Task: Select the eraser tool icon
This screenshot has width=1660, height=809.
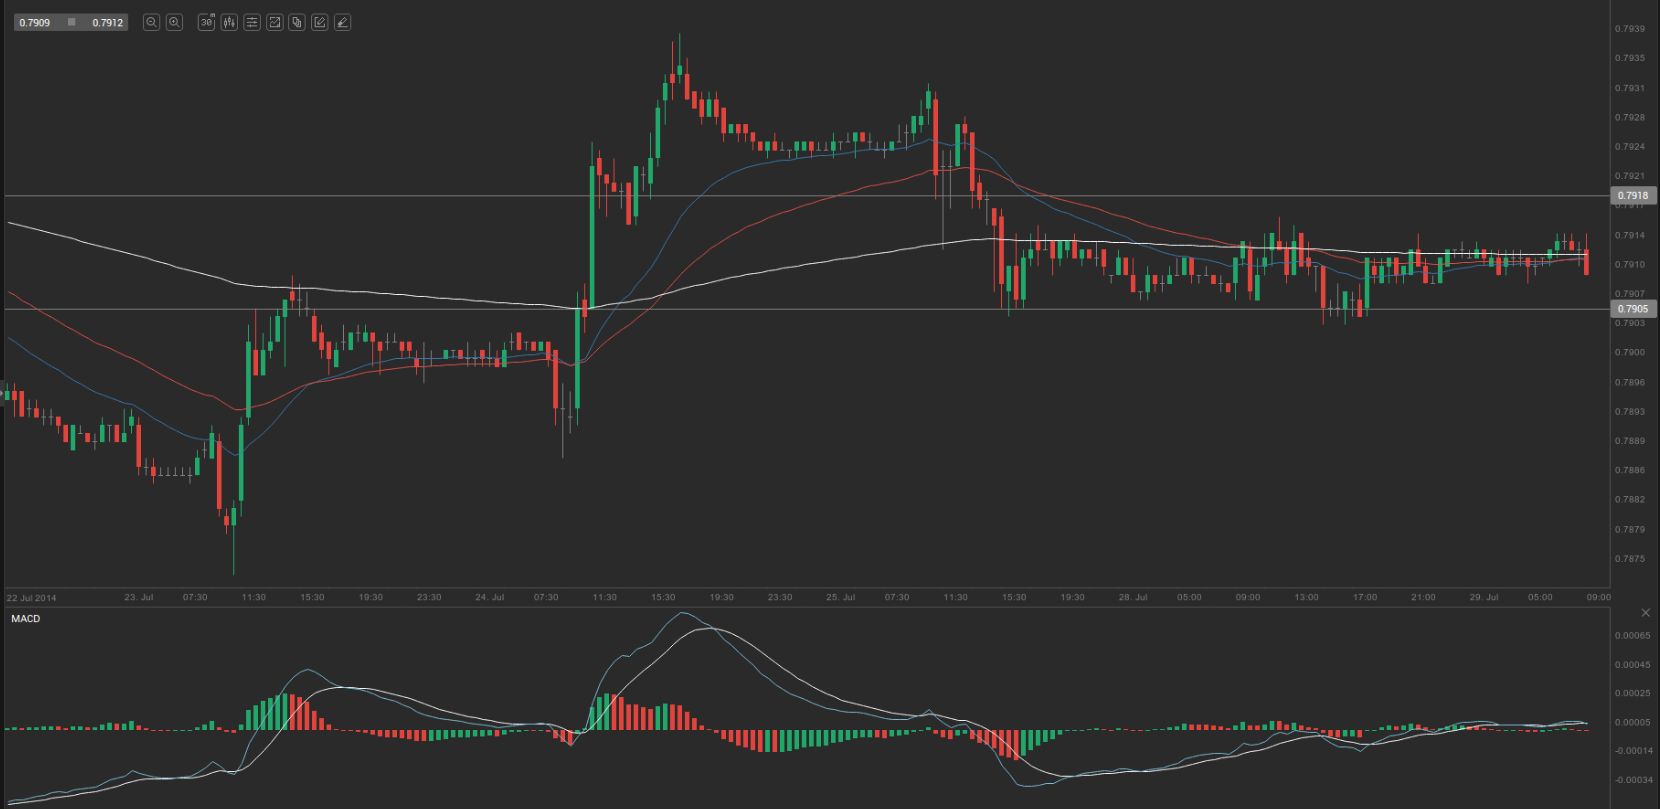Action: (343, 22)
